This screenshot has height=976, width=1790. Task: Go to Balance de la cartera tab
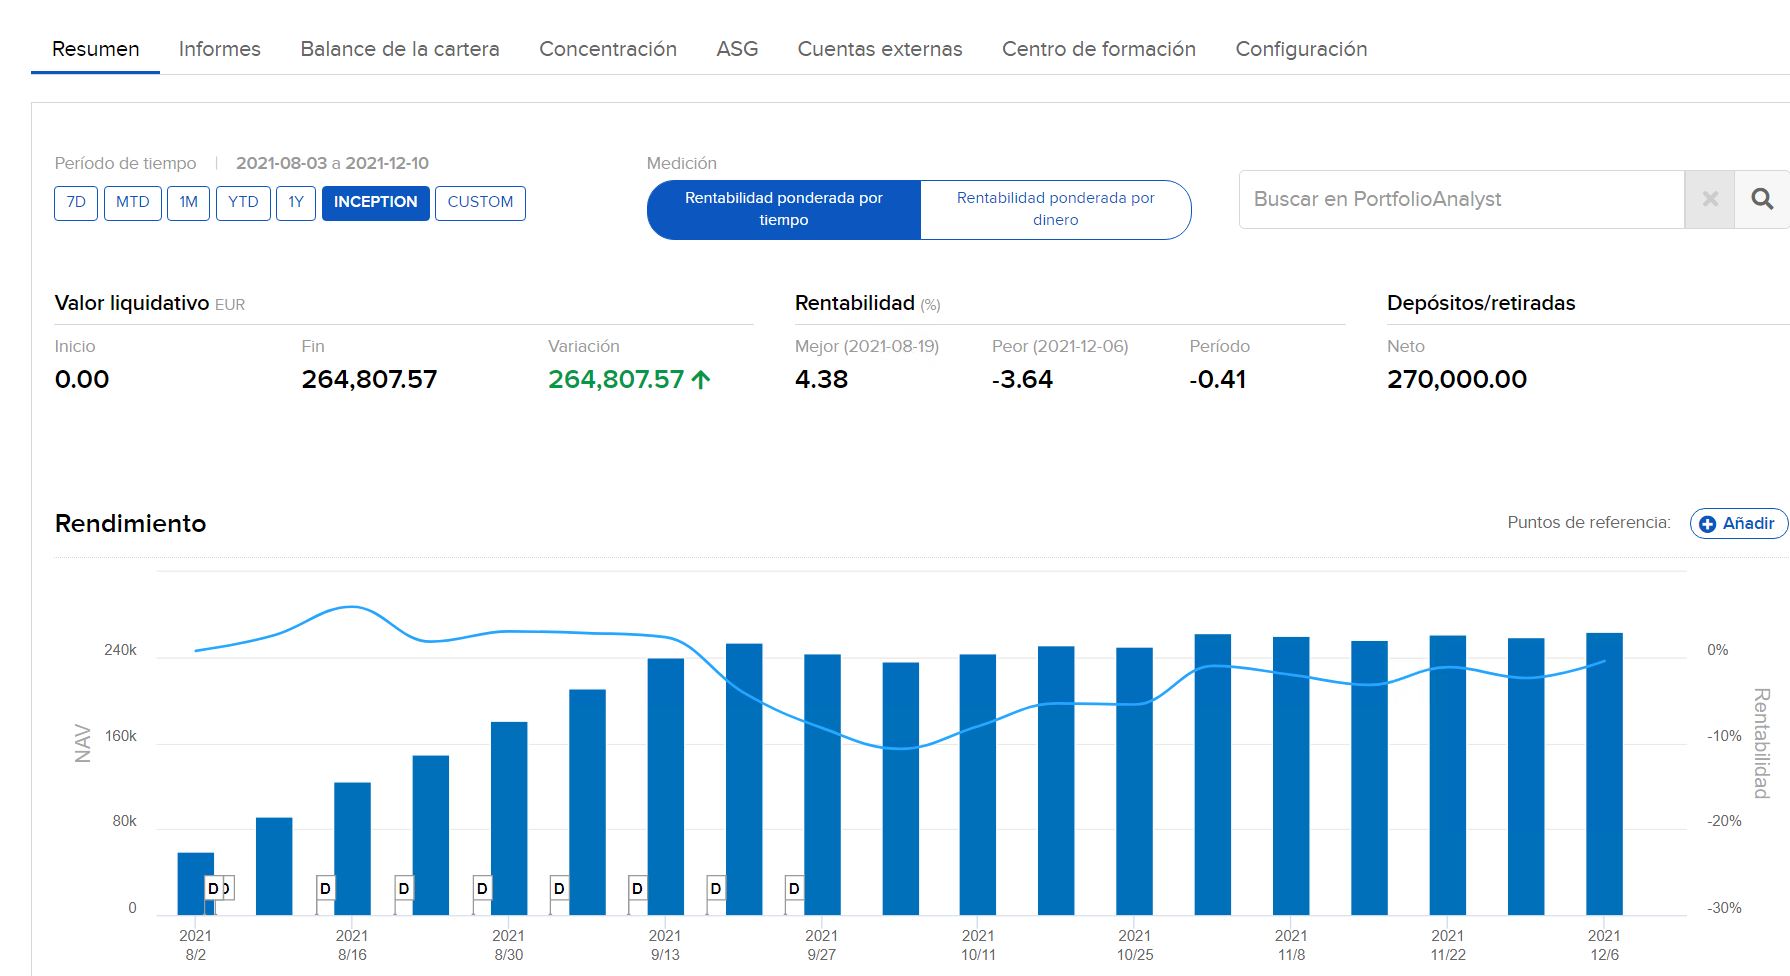399,49
